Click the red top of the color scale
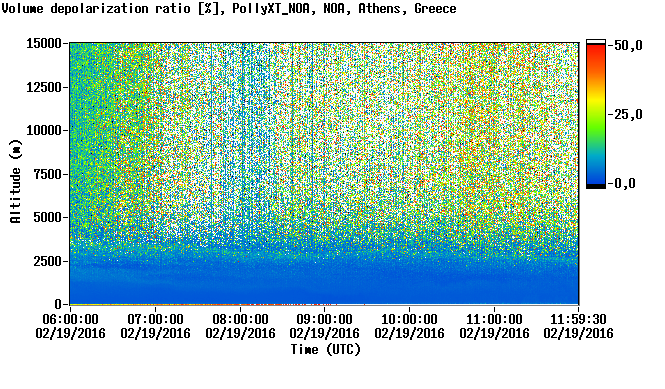Image resolution: width=665 pixels, height=389 pixels. tap(596, 53)
